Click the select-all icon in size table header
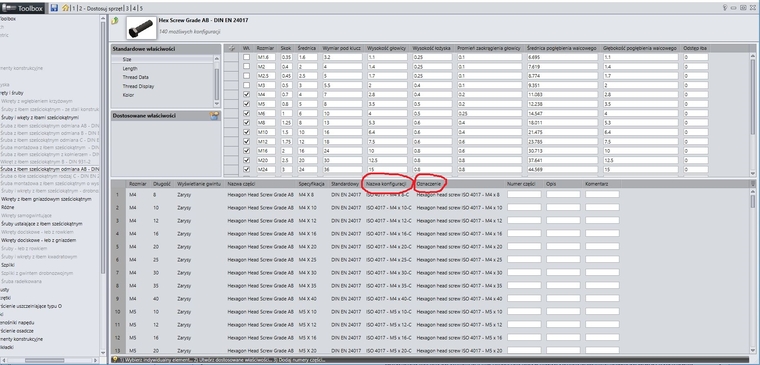This screenshot has height=365, width=760. pos(232,48)
